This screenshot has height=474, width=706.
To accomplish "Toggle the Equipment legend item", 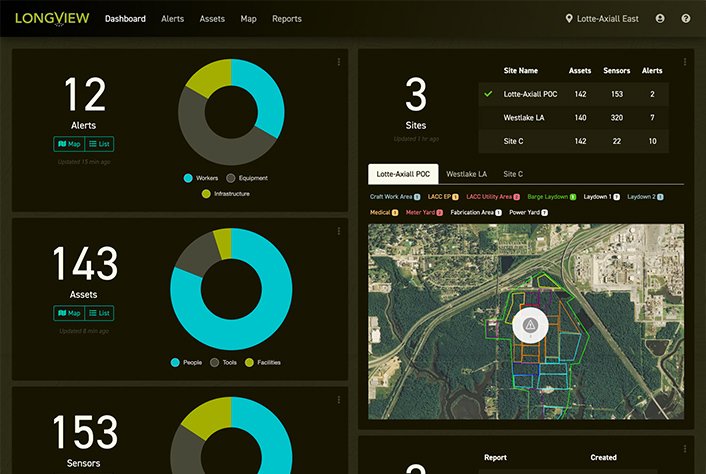I will point(250,178).
